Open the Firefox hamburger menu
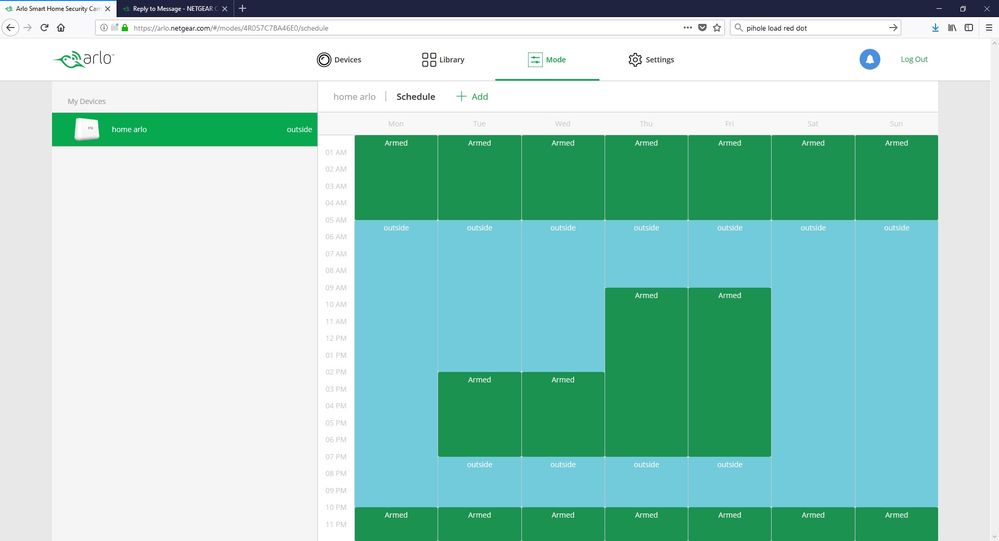This screenshot has width=999, height=541. coord(989,27)
